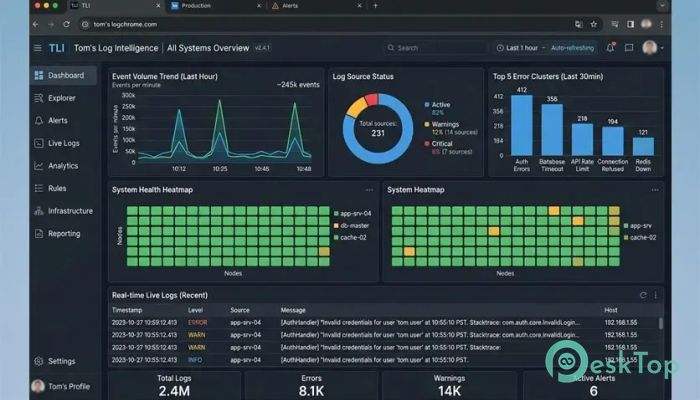This screenshot has height=400, width=700.
Task: Click the red Critical donut segment
Action: tap(371, 100)
